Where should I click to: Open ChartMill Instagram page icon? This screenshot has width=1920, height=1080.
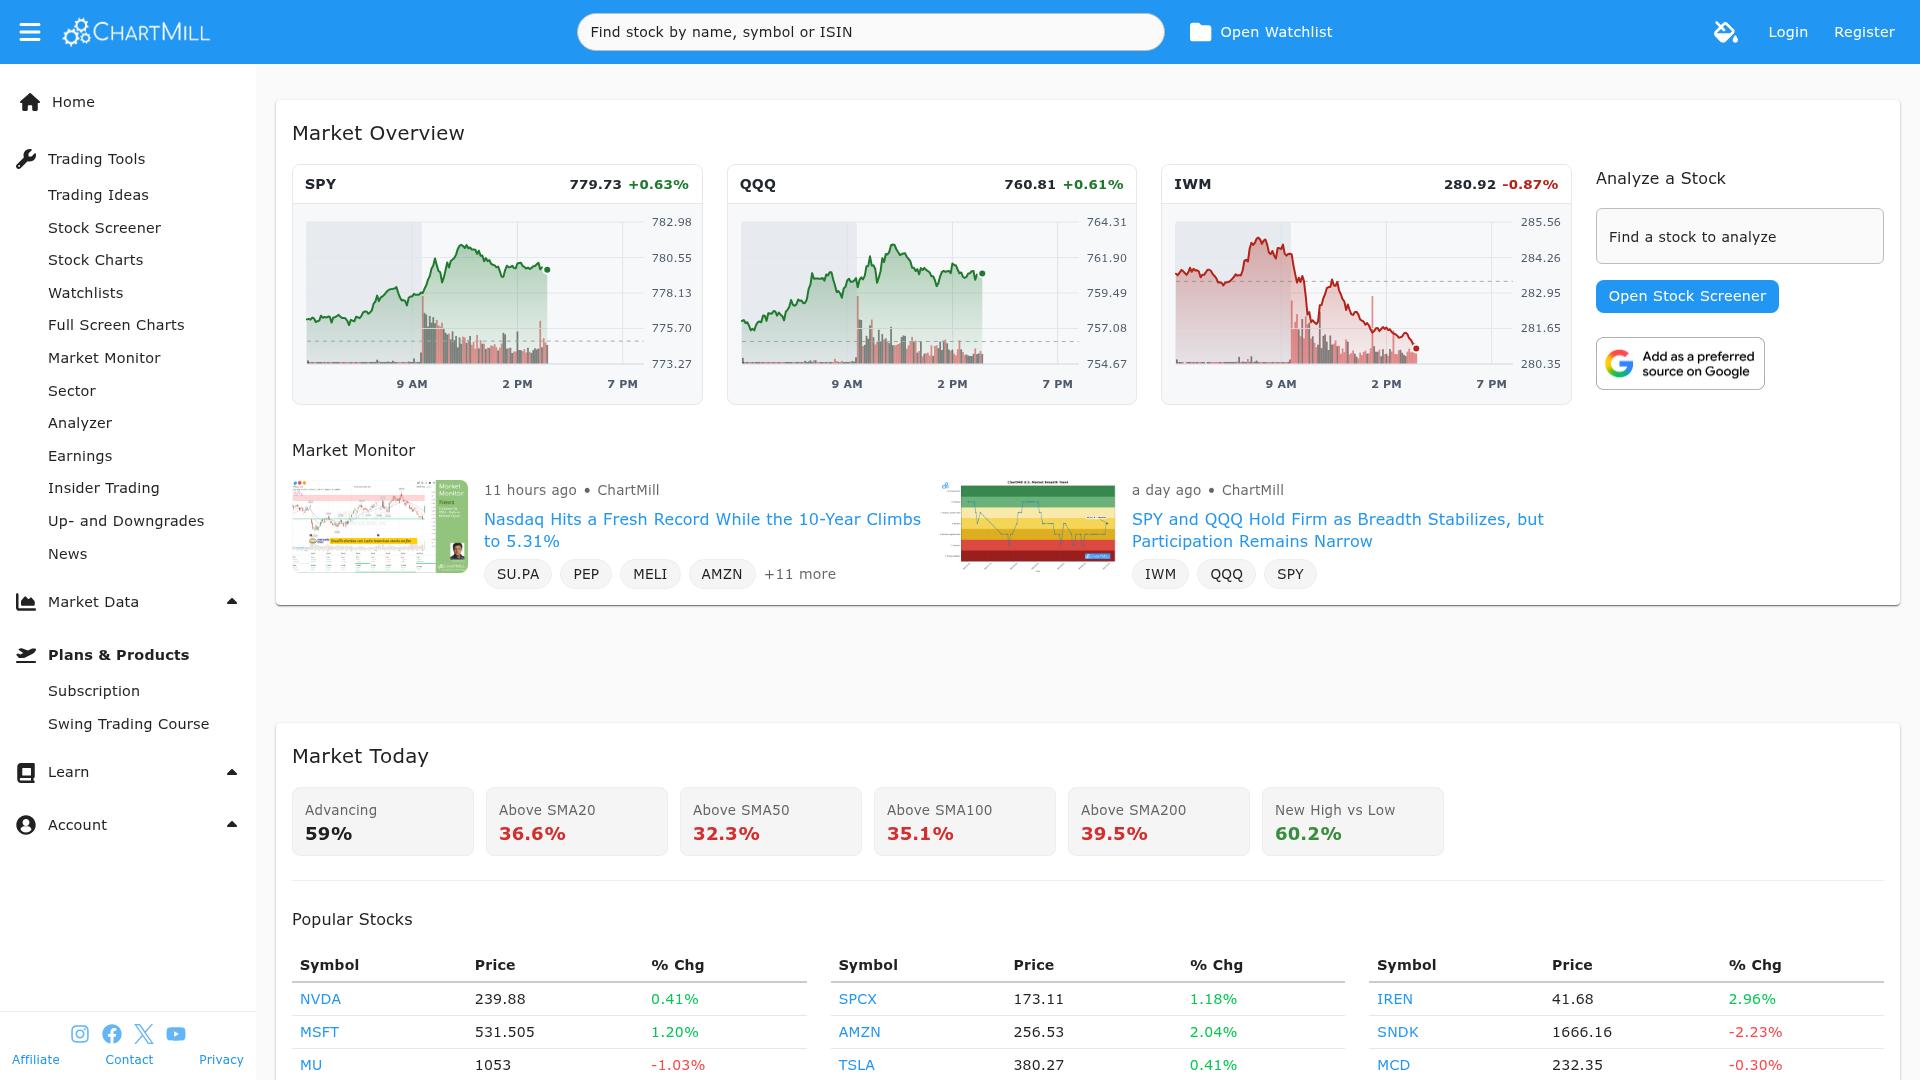80,1034
